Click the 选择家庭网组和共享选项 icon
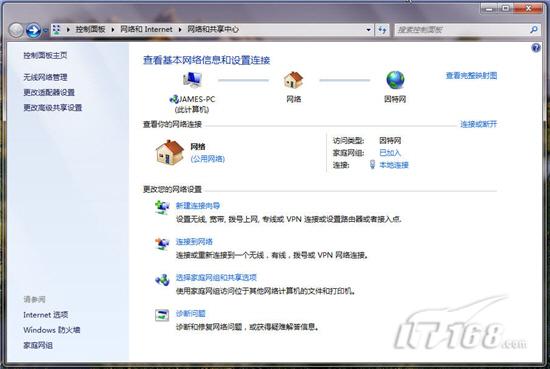This screenshot has height=369, width=550. (162, 280)
